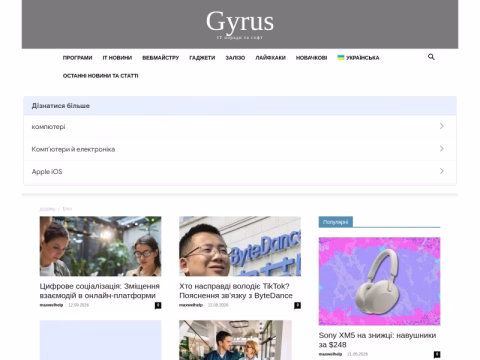Open the IT НОВИНИ menu item
Image resolution: width=480 pixels, height=360 pixels.
click(x=117, y=58)
